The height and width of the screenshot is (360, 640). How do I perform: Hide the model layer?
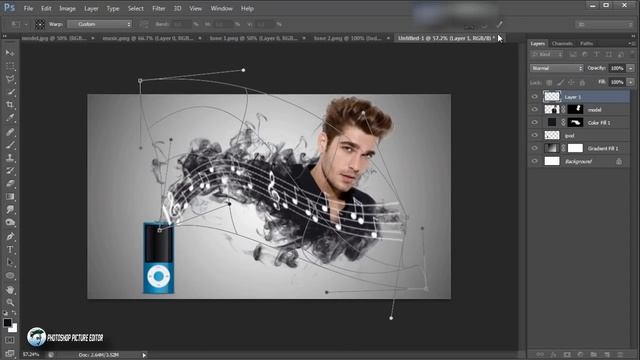coord(534,109)
